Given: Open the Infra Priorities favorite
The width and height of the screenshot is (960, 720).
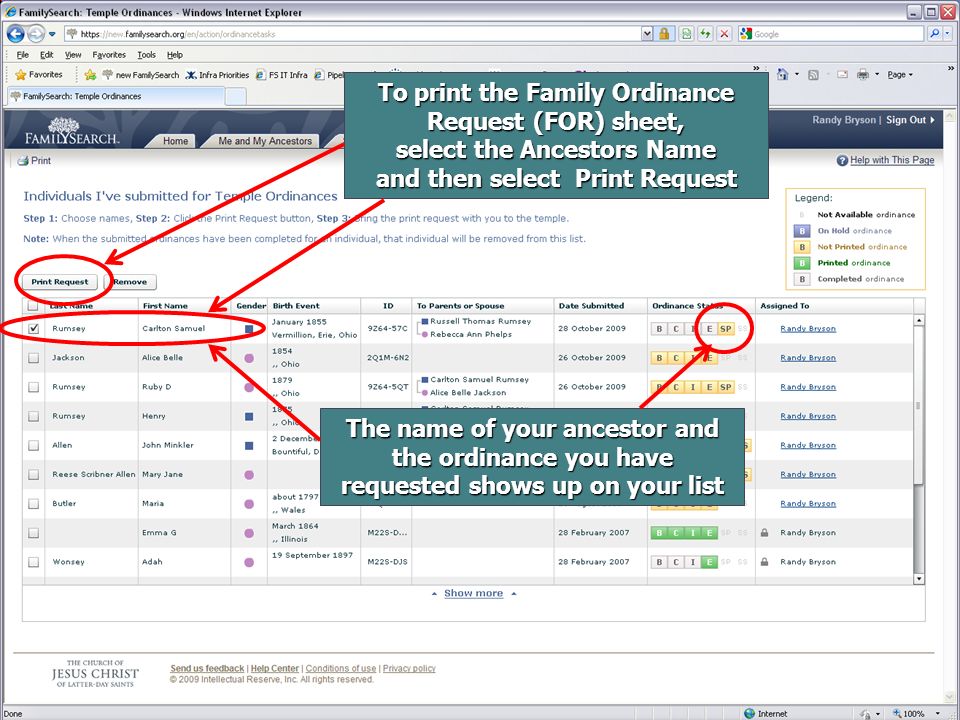Looking at the screenshot, I should [x=217, y=75].
